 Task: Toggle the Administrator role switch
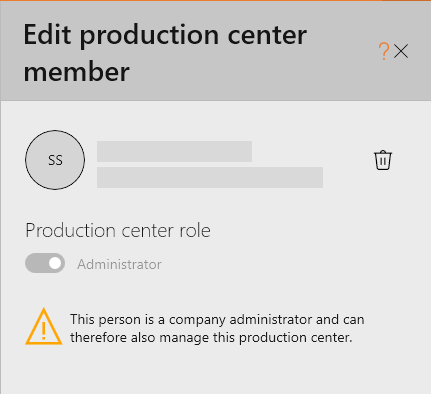tap(45, 263)
